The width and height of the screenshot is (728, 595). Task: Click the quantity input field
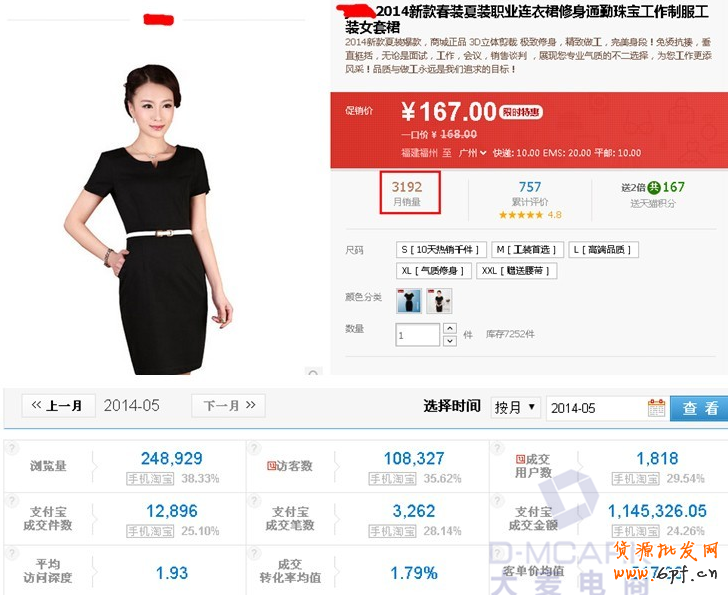pos(418,335)
